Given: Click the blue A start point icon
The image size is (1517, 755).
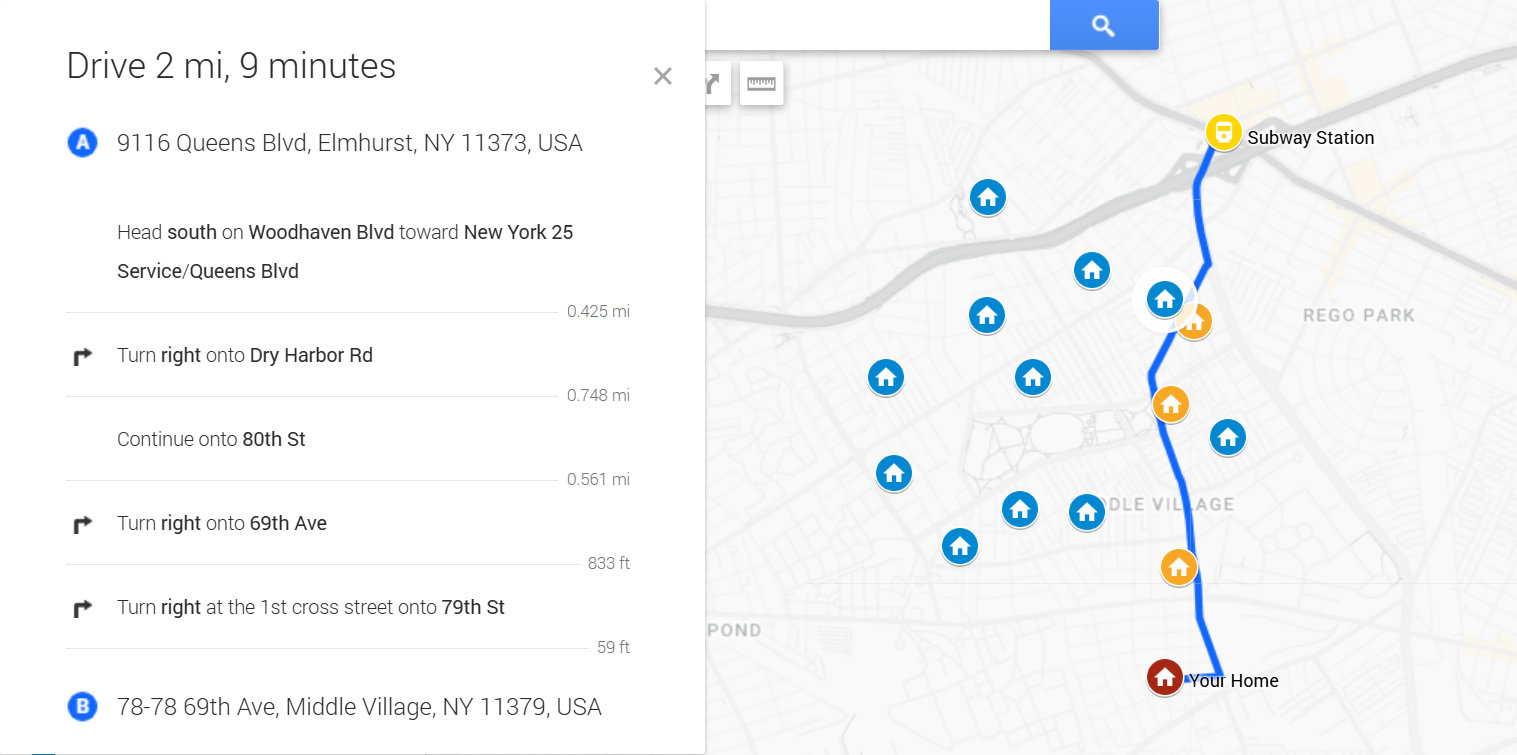Looking at the screenshot, I should [x=82, y=143].
